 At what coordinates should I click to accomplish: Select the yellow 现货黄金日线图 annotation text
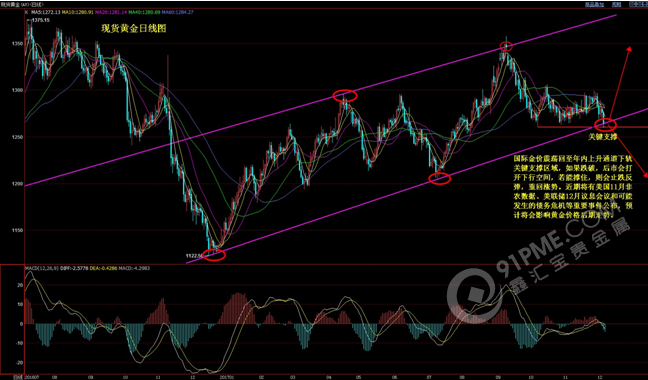click(134, 28)
